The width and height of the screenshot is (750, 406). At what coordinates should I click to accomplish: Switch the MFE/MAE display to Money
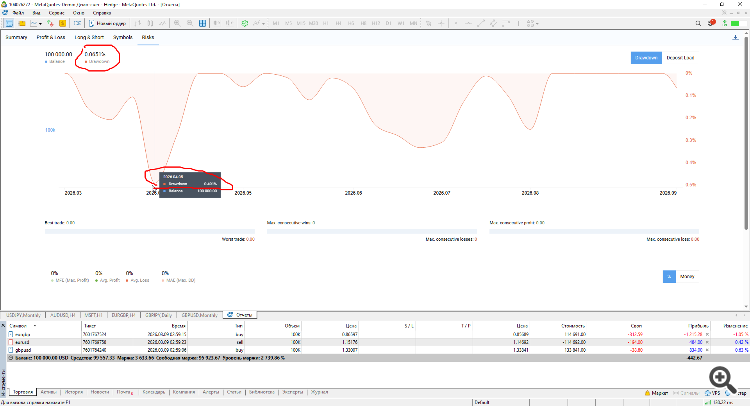click(687, 276)
